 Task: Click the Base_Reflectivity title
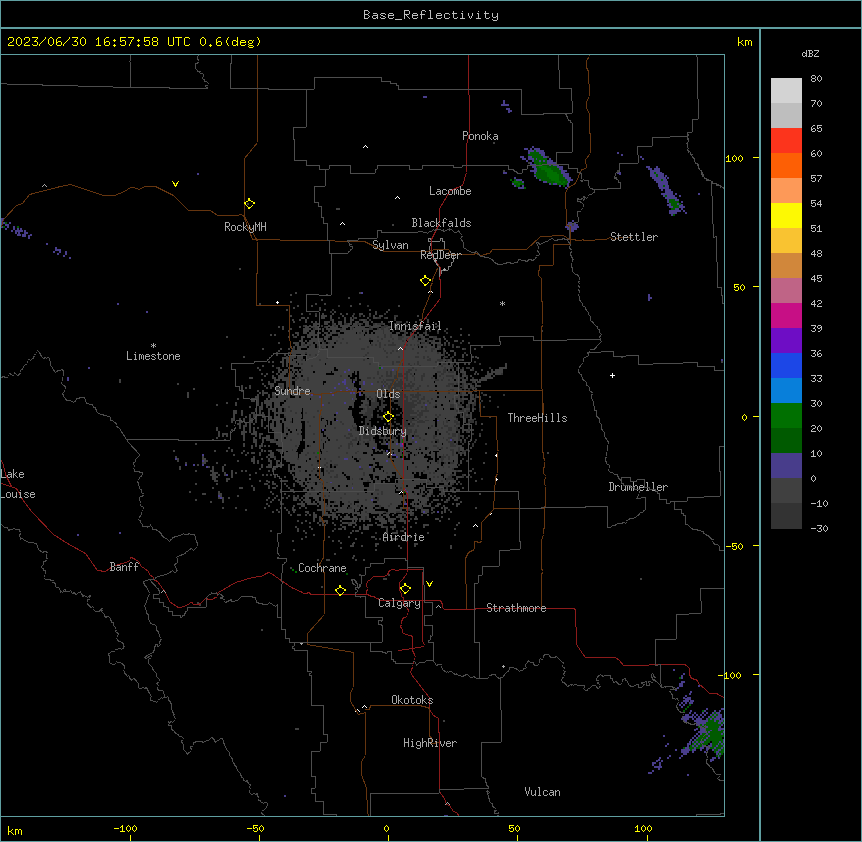tap(431, 15)
